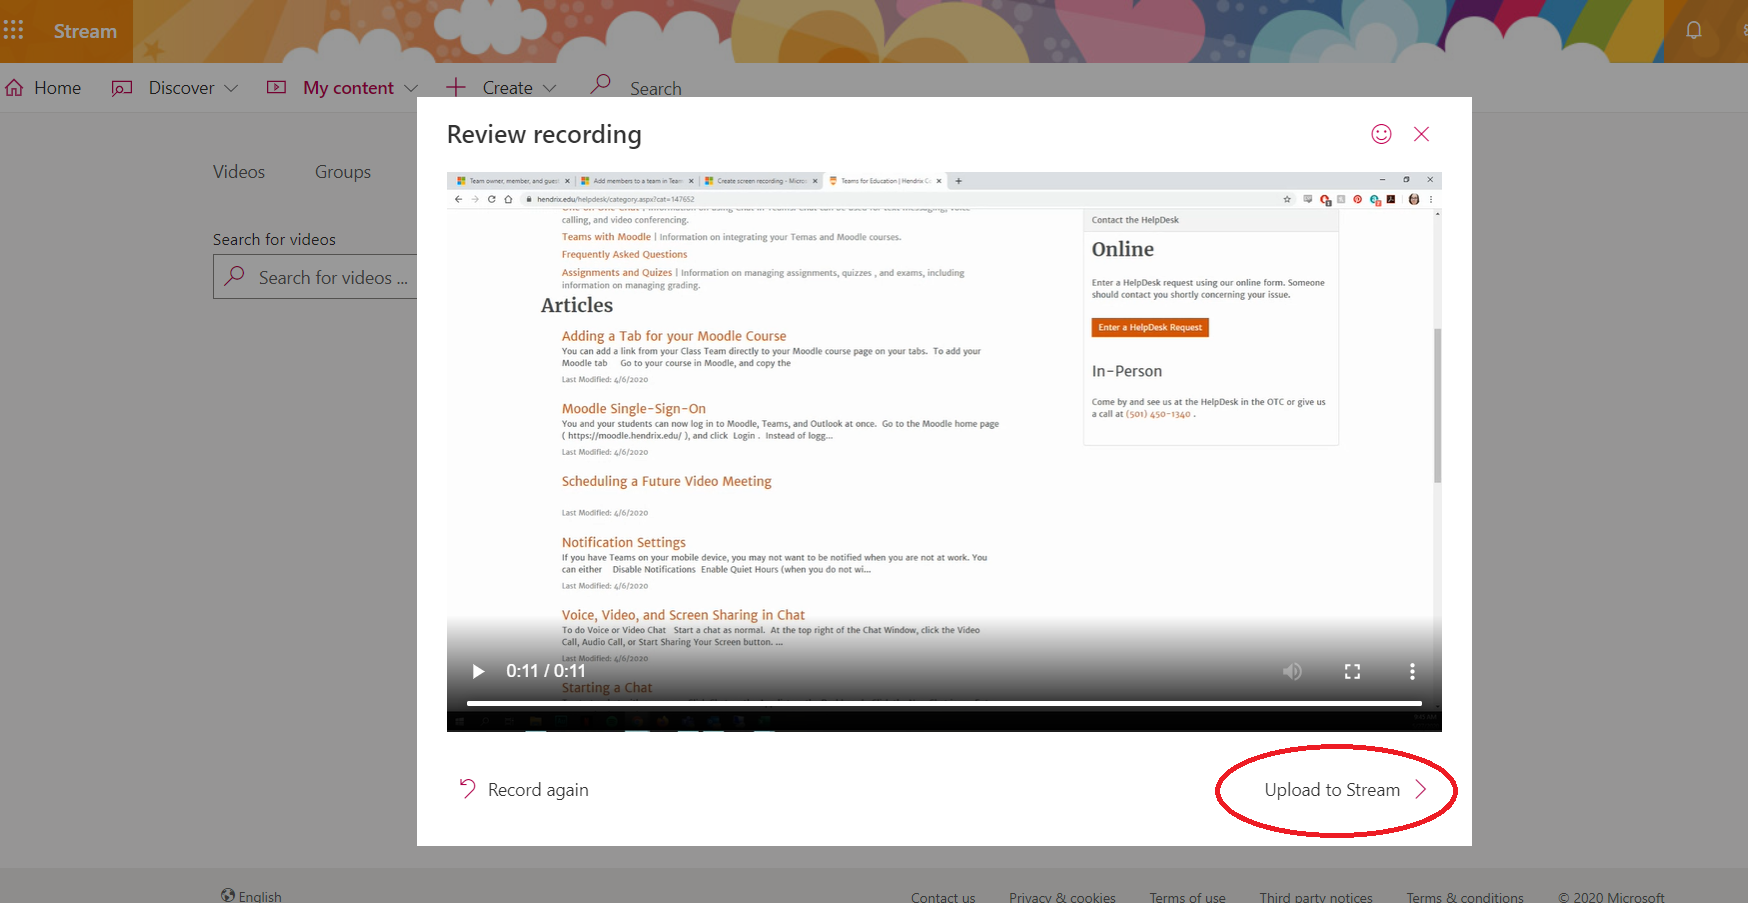Click the globe icon beside English
The width and height of the screenshot is (1748, 903).
click(x=228, y=895)
